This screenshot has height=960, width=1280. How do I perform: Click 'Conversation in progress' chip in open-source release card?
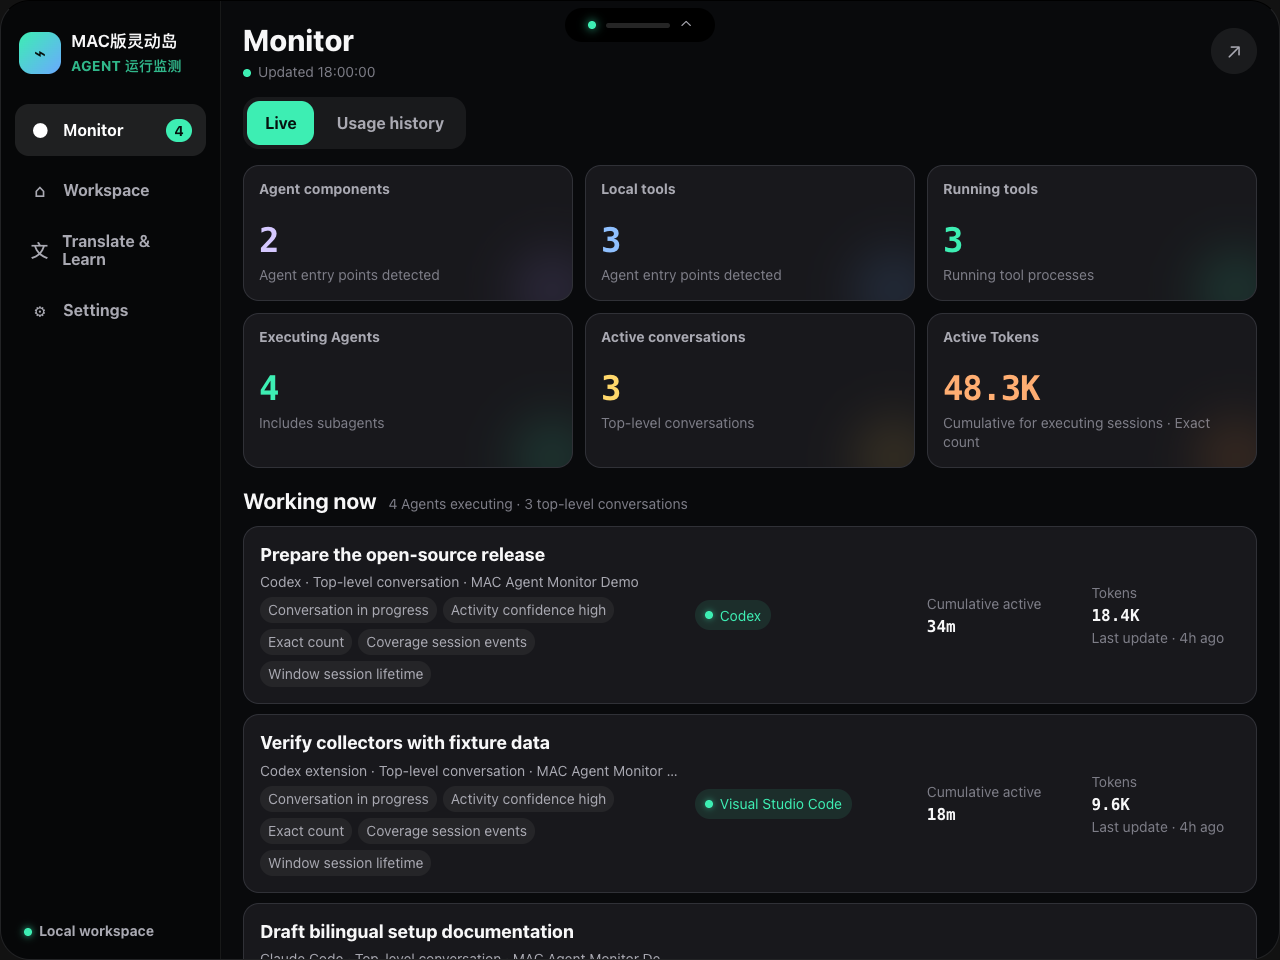click(348, 610)
